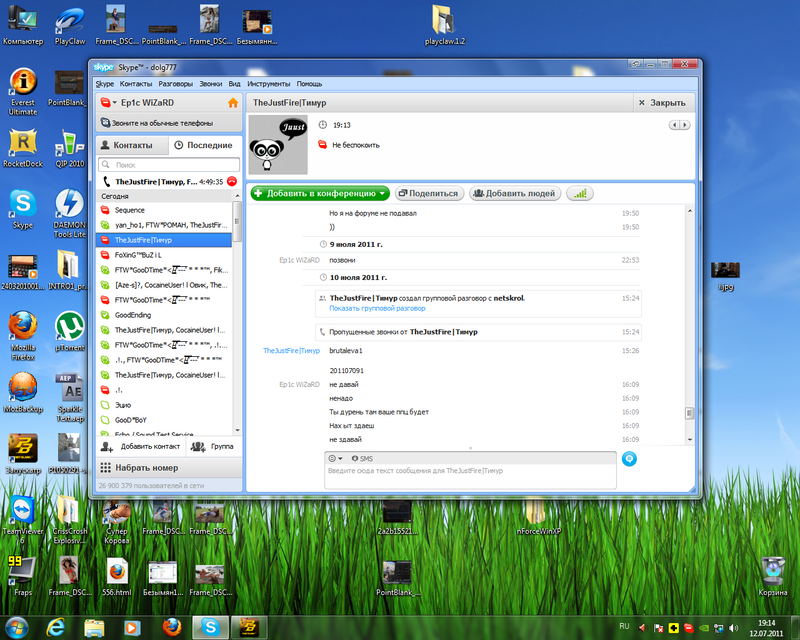The height and width of the screenshot is (640, 800).
Task: Click TheJustFire panda avatar thumbnail
Action: coord(278,144)
